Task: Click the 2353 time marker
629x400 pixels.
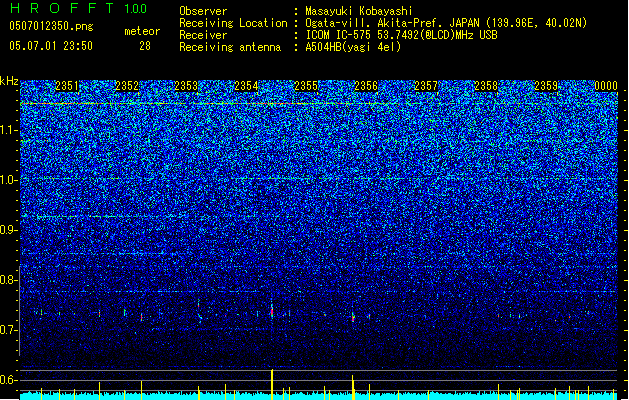Action: click(x=186, y=86)
